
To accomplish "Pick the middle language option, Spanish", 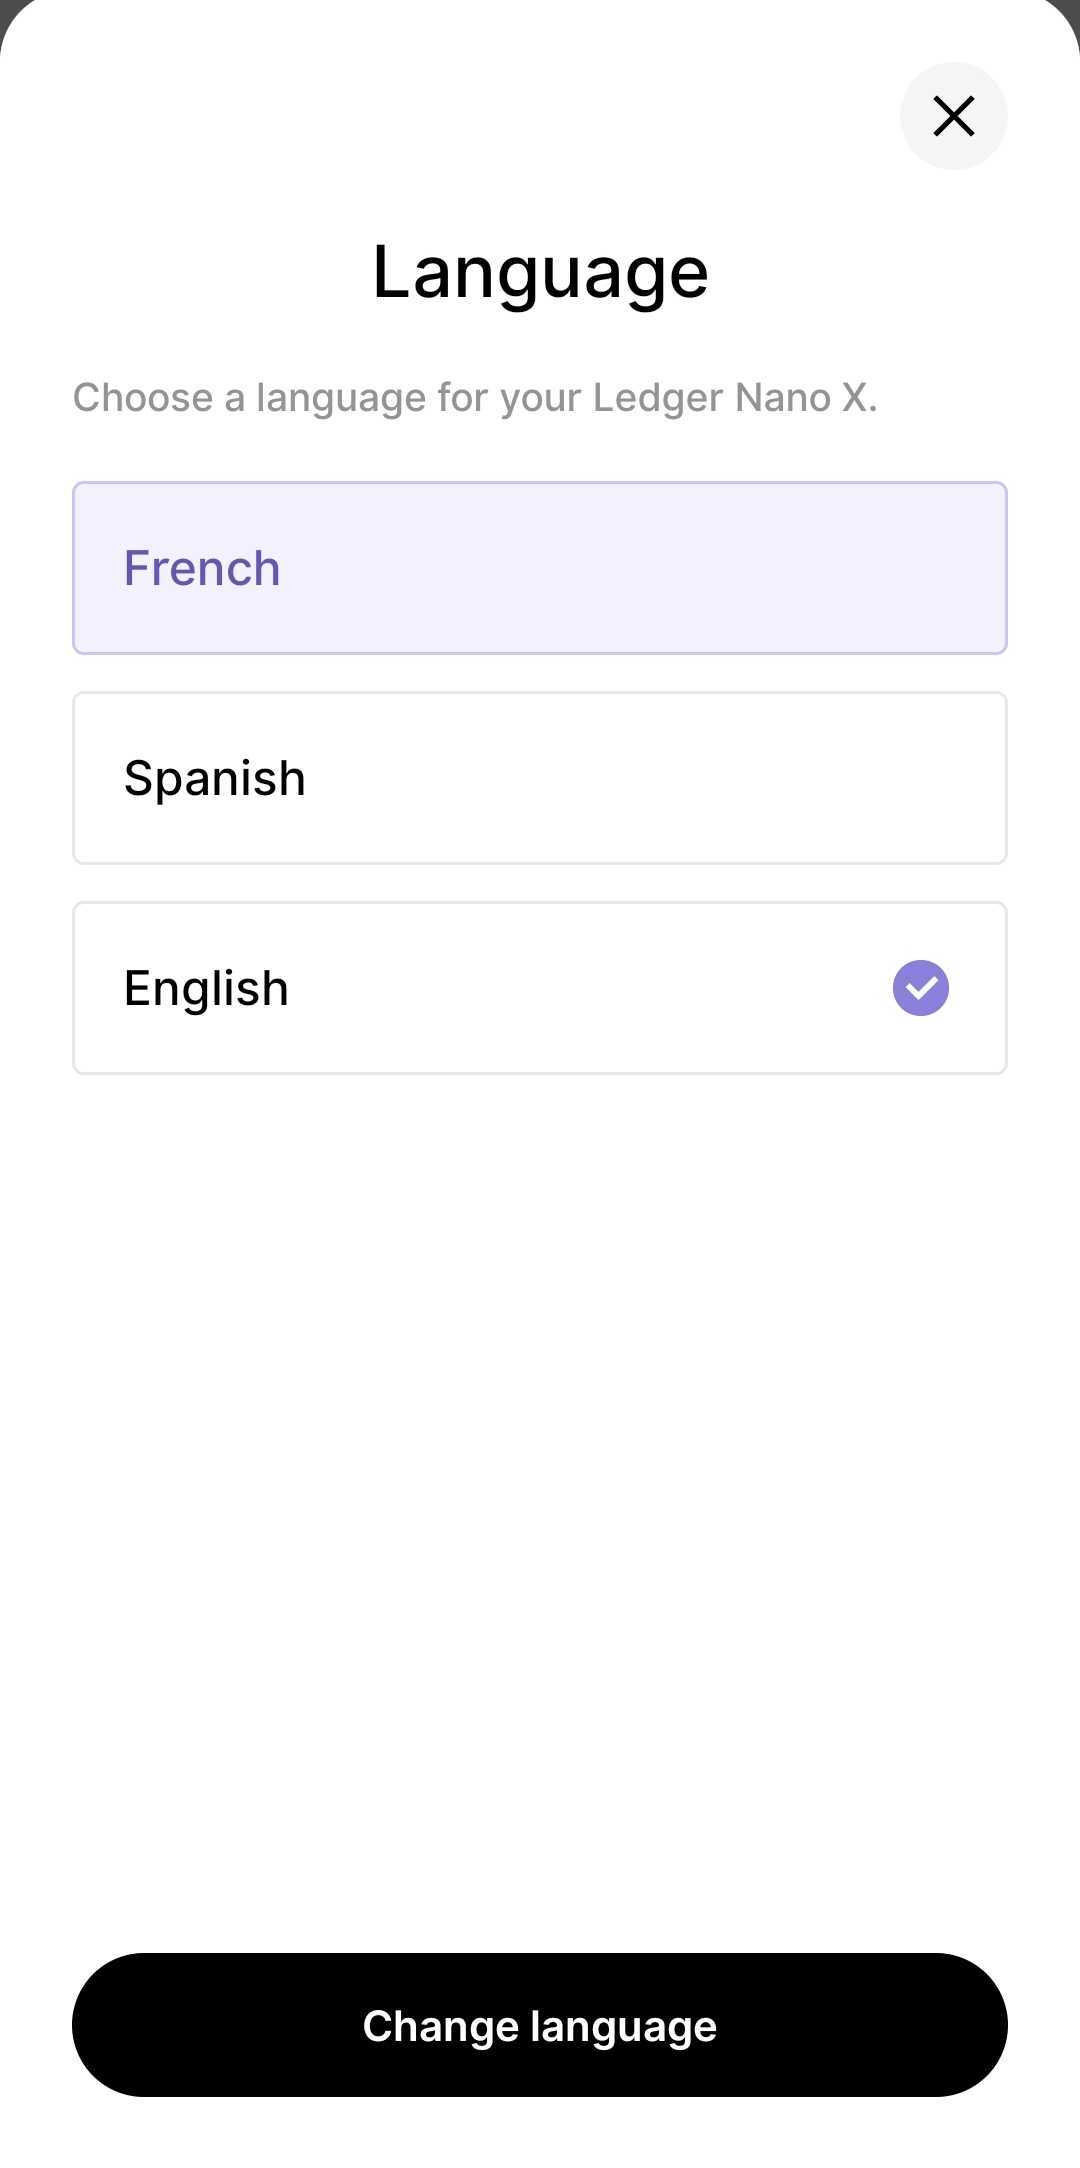I will click(539, 778).
